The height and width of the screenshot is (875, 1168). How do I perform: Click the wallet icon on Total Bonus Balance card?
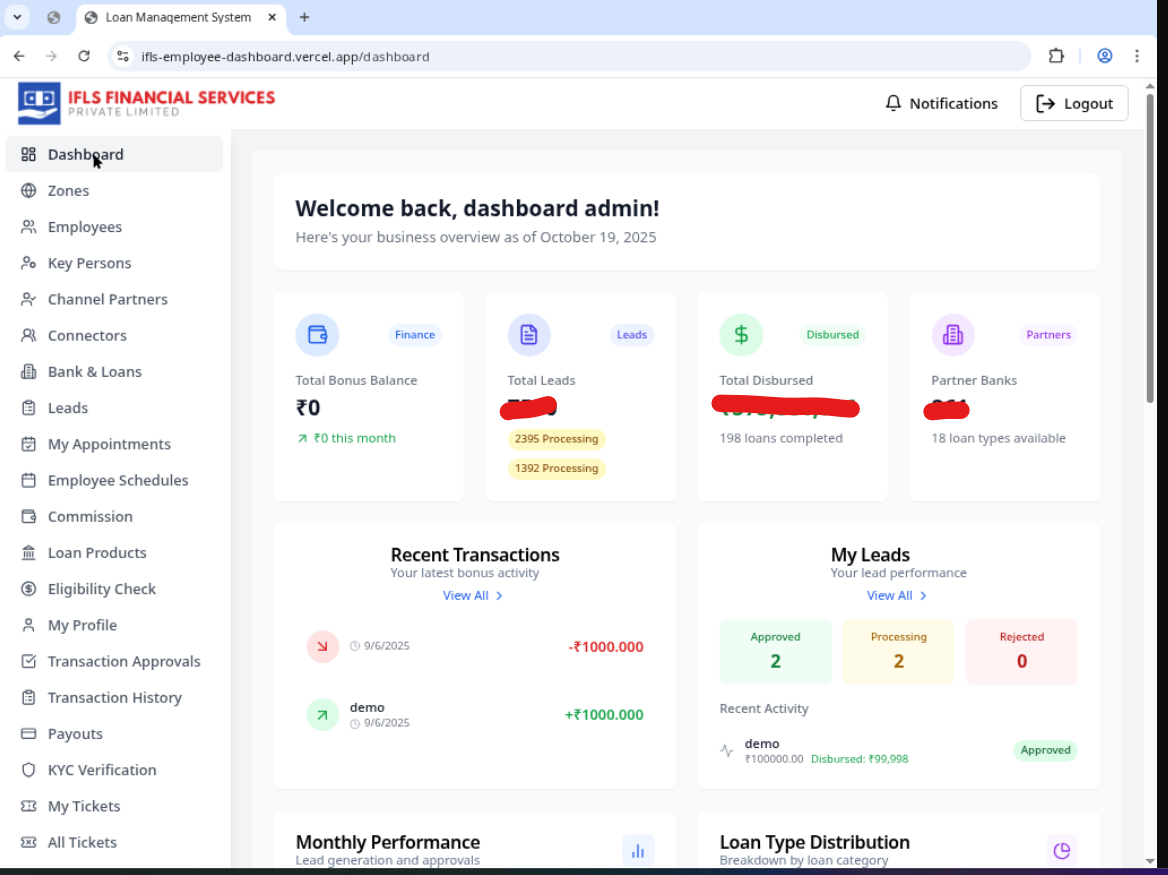tap(317, 335)
